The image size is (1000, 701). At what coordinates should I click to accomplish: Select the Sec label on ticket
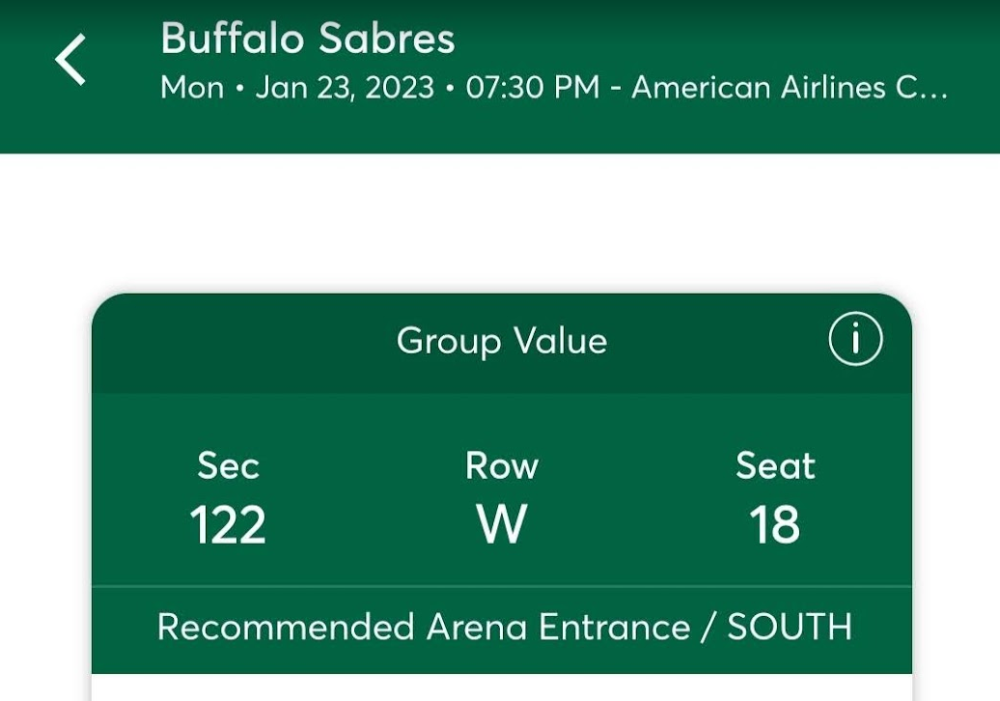(228, 466)
